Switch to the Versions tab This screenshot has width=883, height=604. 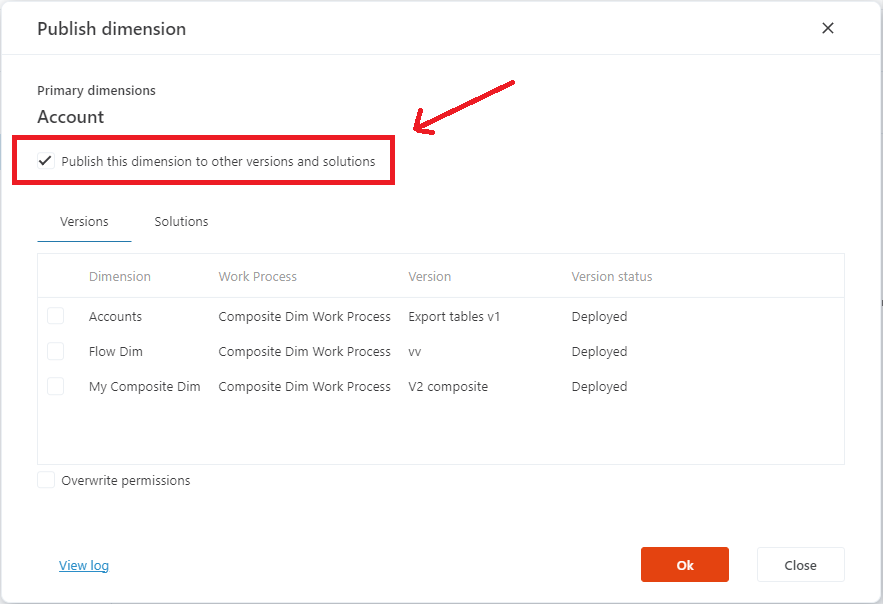(x=84, y=221)
